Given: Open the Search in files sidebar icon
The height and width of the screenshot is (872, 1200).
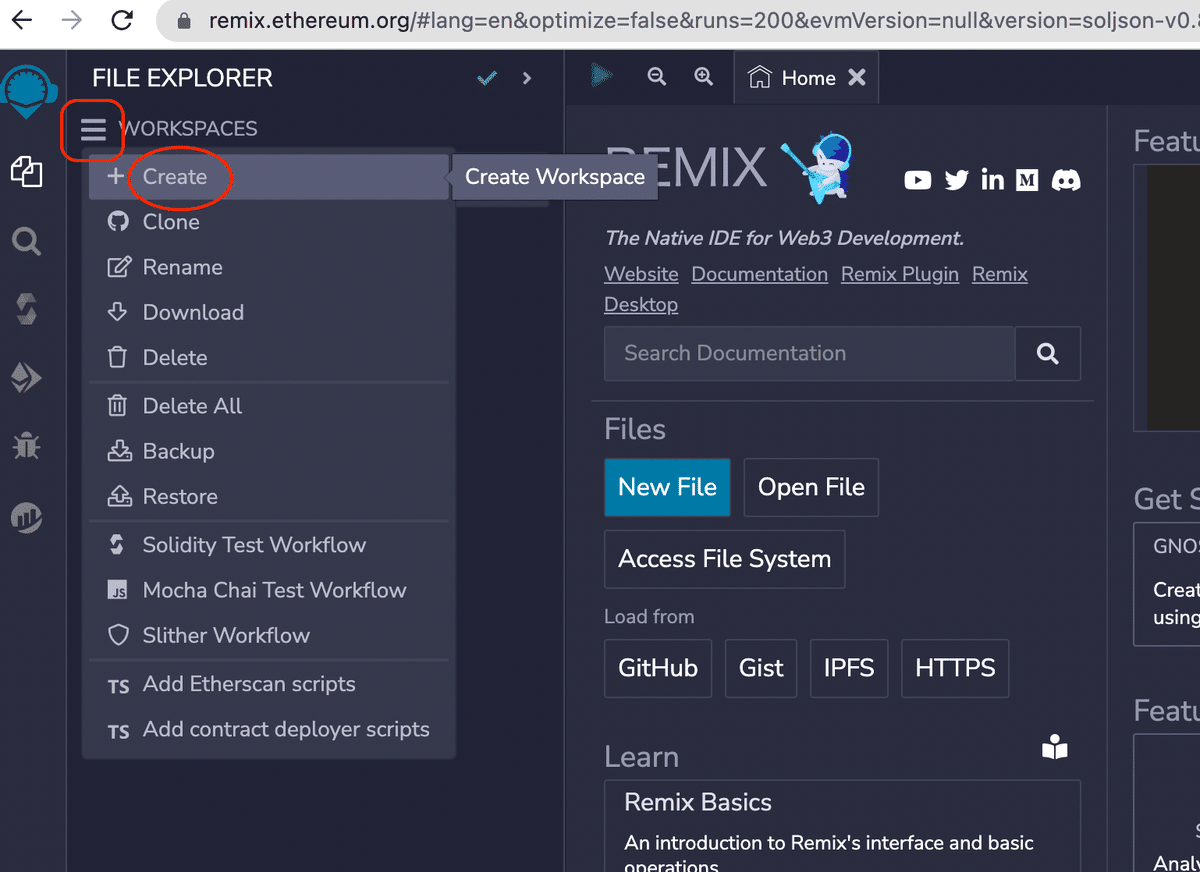Looking at the screenshot, I should 26,240.
